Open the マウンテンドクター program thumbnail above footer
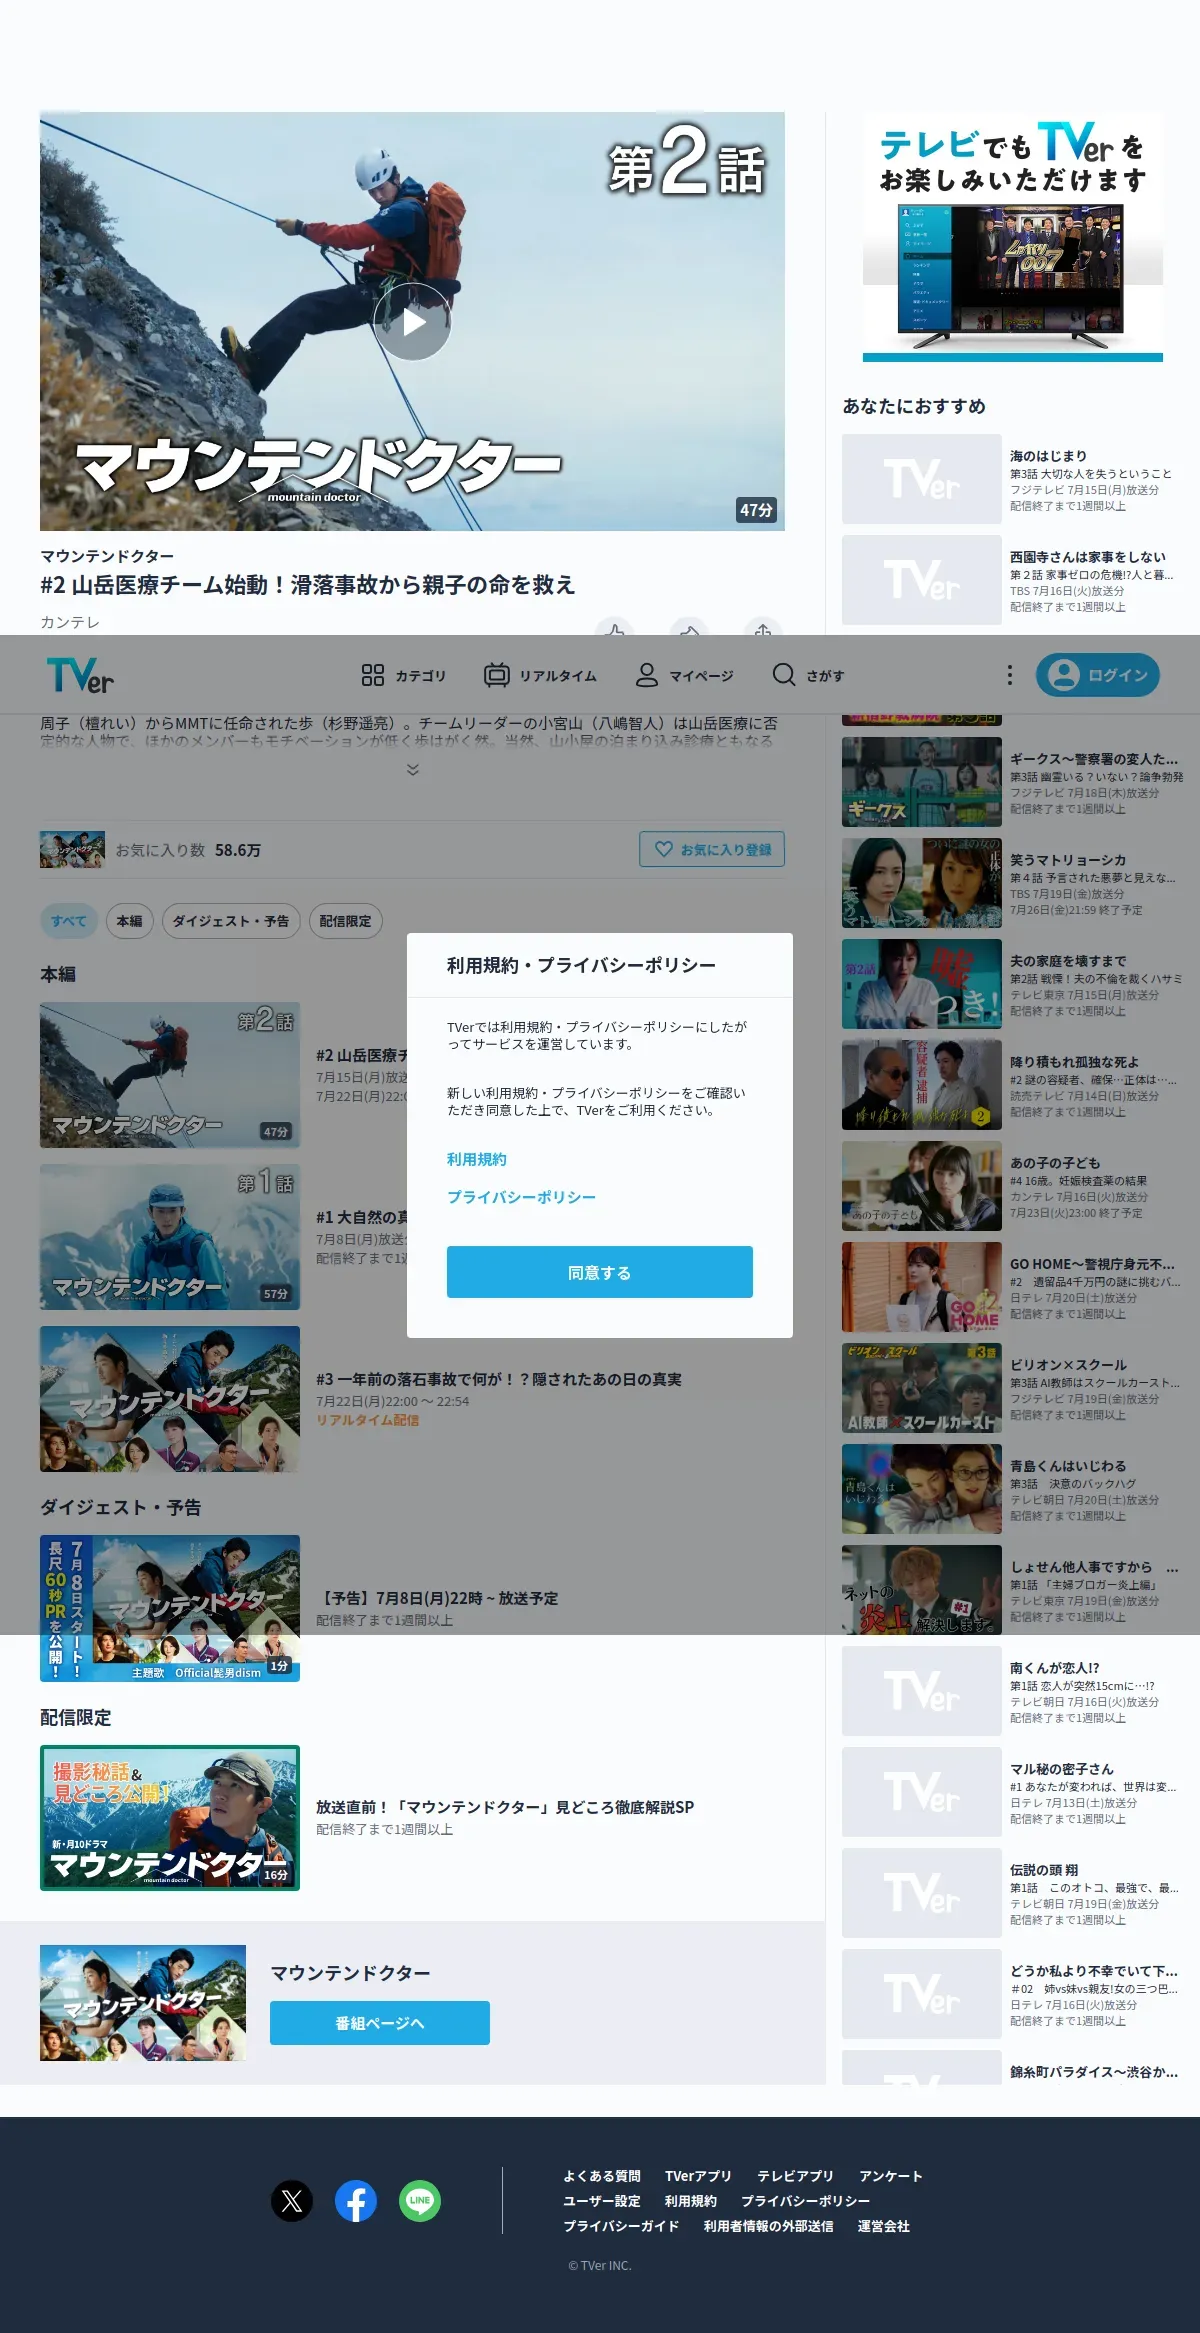The width and height of the screenshot is (1200, 2333). [x=143, y=2003]
